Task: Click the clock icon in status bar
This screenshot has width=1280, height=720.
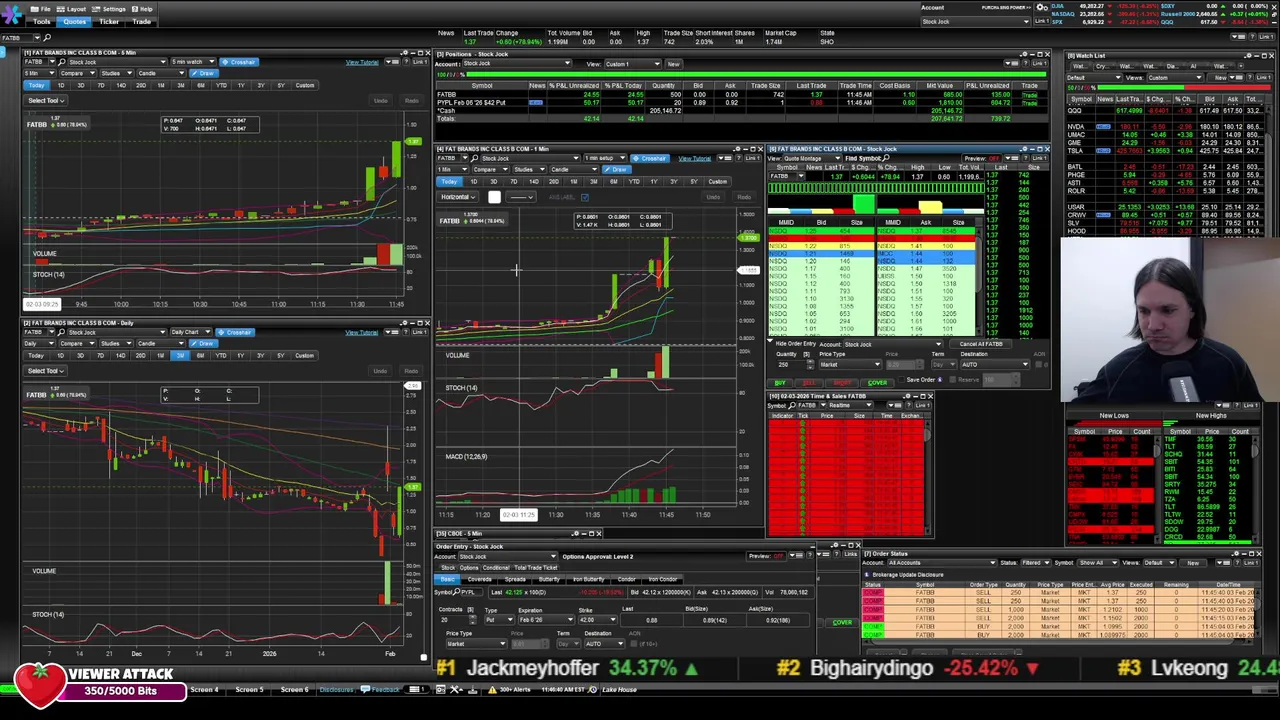Action: point(593,689)
